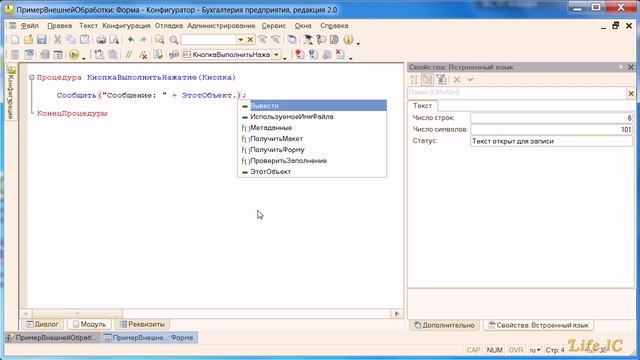Undo with the green left arrow

tap(131, 40)
